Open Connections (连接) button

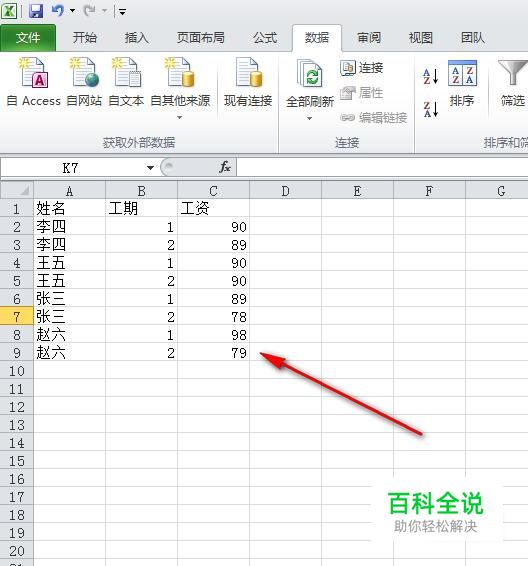coord(362,68)
